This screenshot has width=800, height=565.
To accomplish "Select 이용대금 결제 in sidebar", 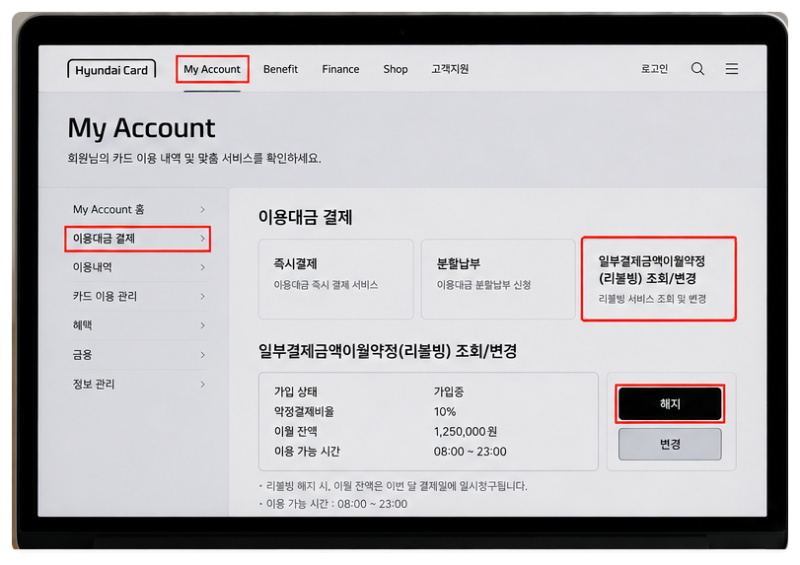I will tap(138, 238).
